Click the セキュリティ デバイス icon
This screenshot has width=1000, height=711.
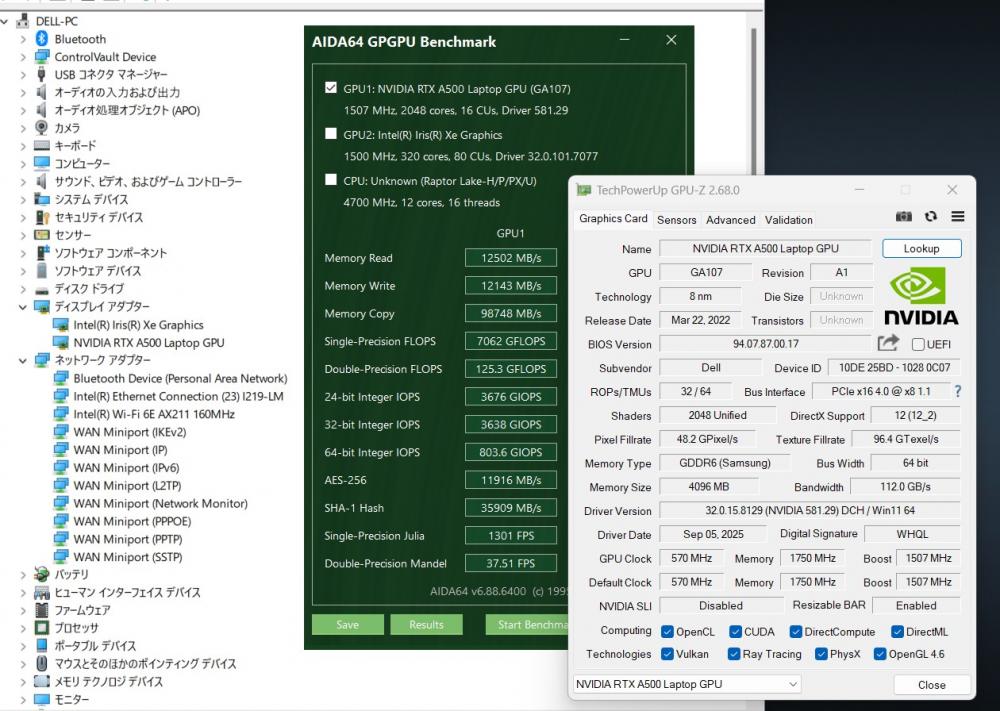42,217
